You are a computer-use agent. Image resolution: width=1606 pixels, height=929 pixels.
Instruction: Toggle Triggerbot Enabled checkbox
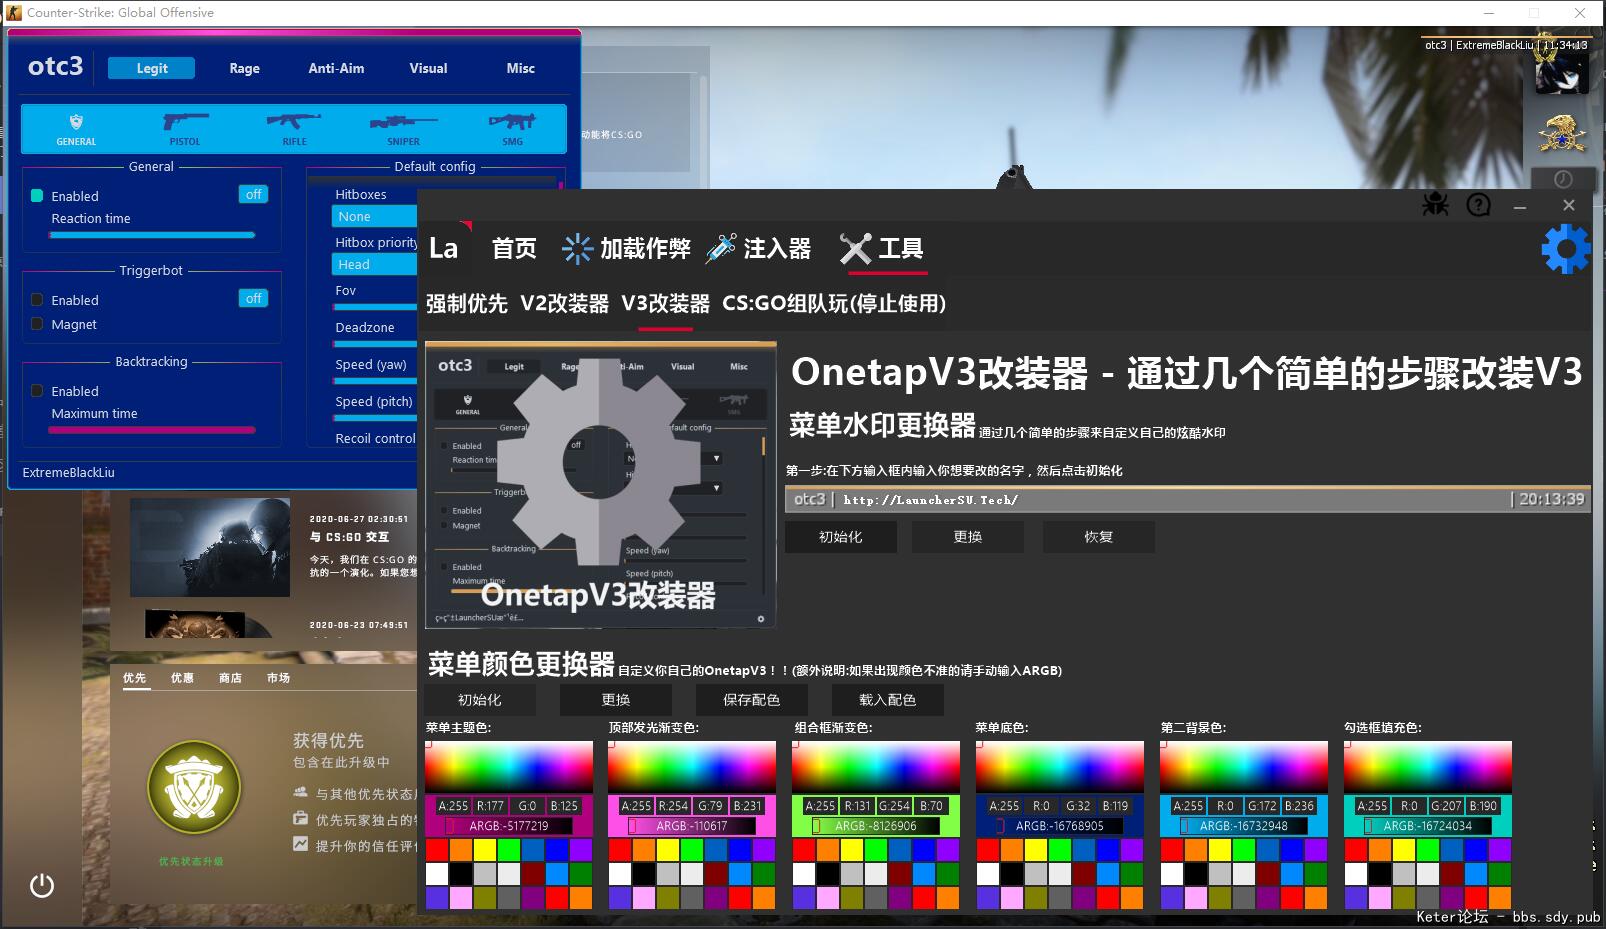pos(37,300)
